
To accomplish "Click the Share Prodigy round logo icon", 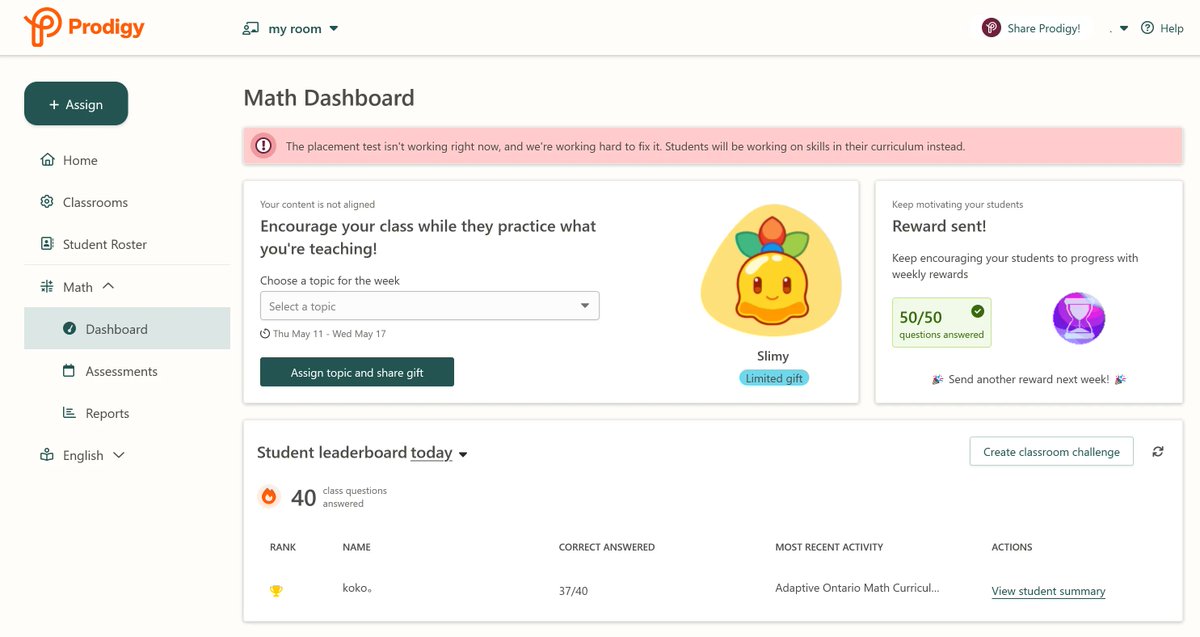I will pyautogui.click(x=991, y=28).
